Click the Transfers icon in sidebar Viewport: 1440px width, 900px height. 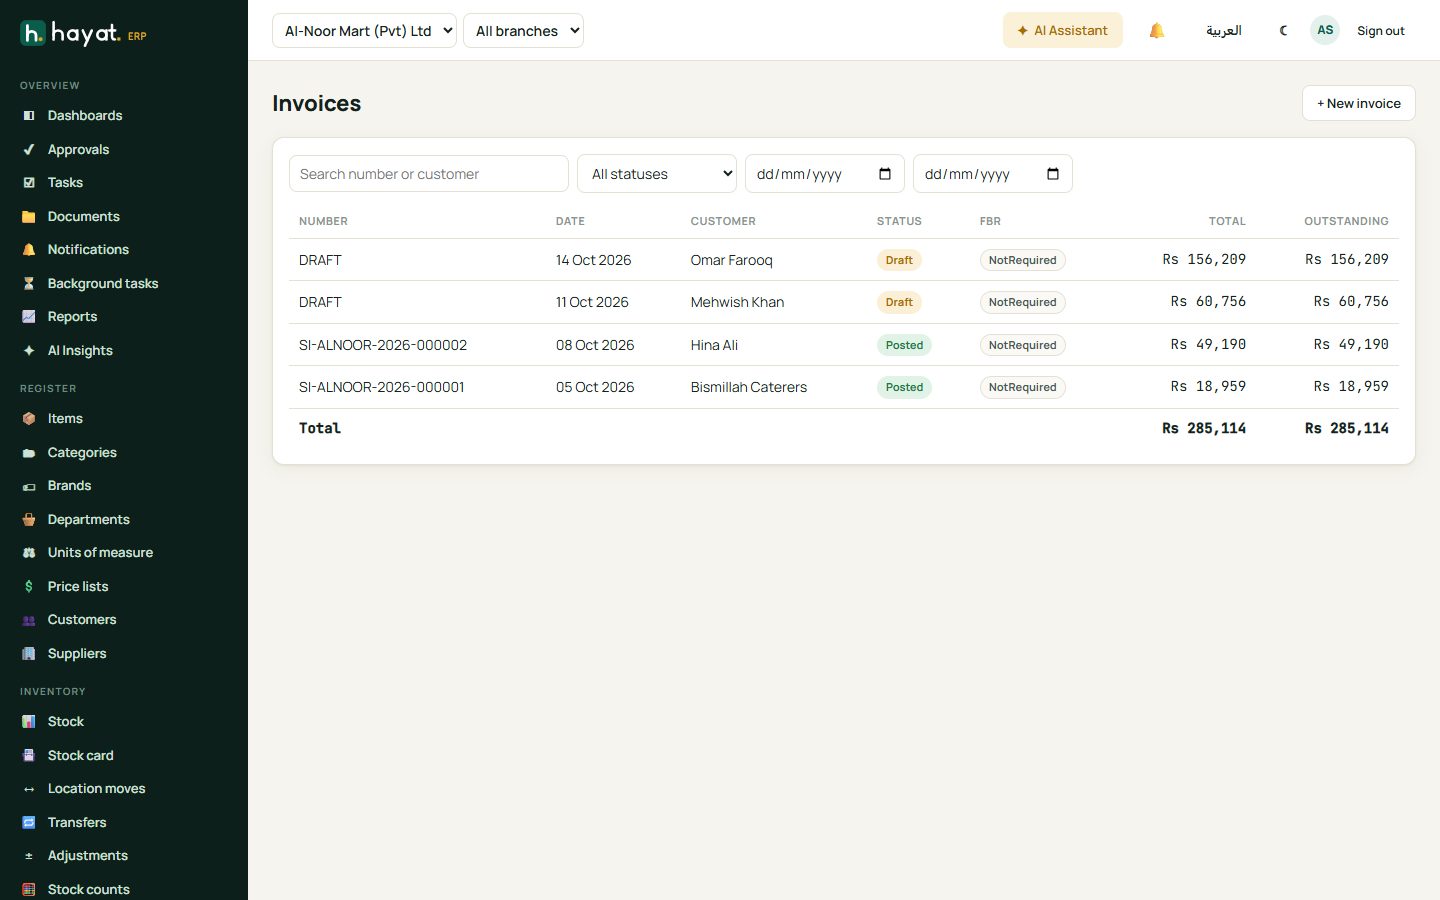point(29,823)
